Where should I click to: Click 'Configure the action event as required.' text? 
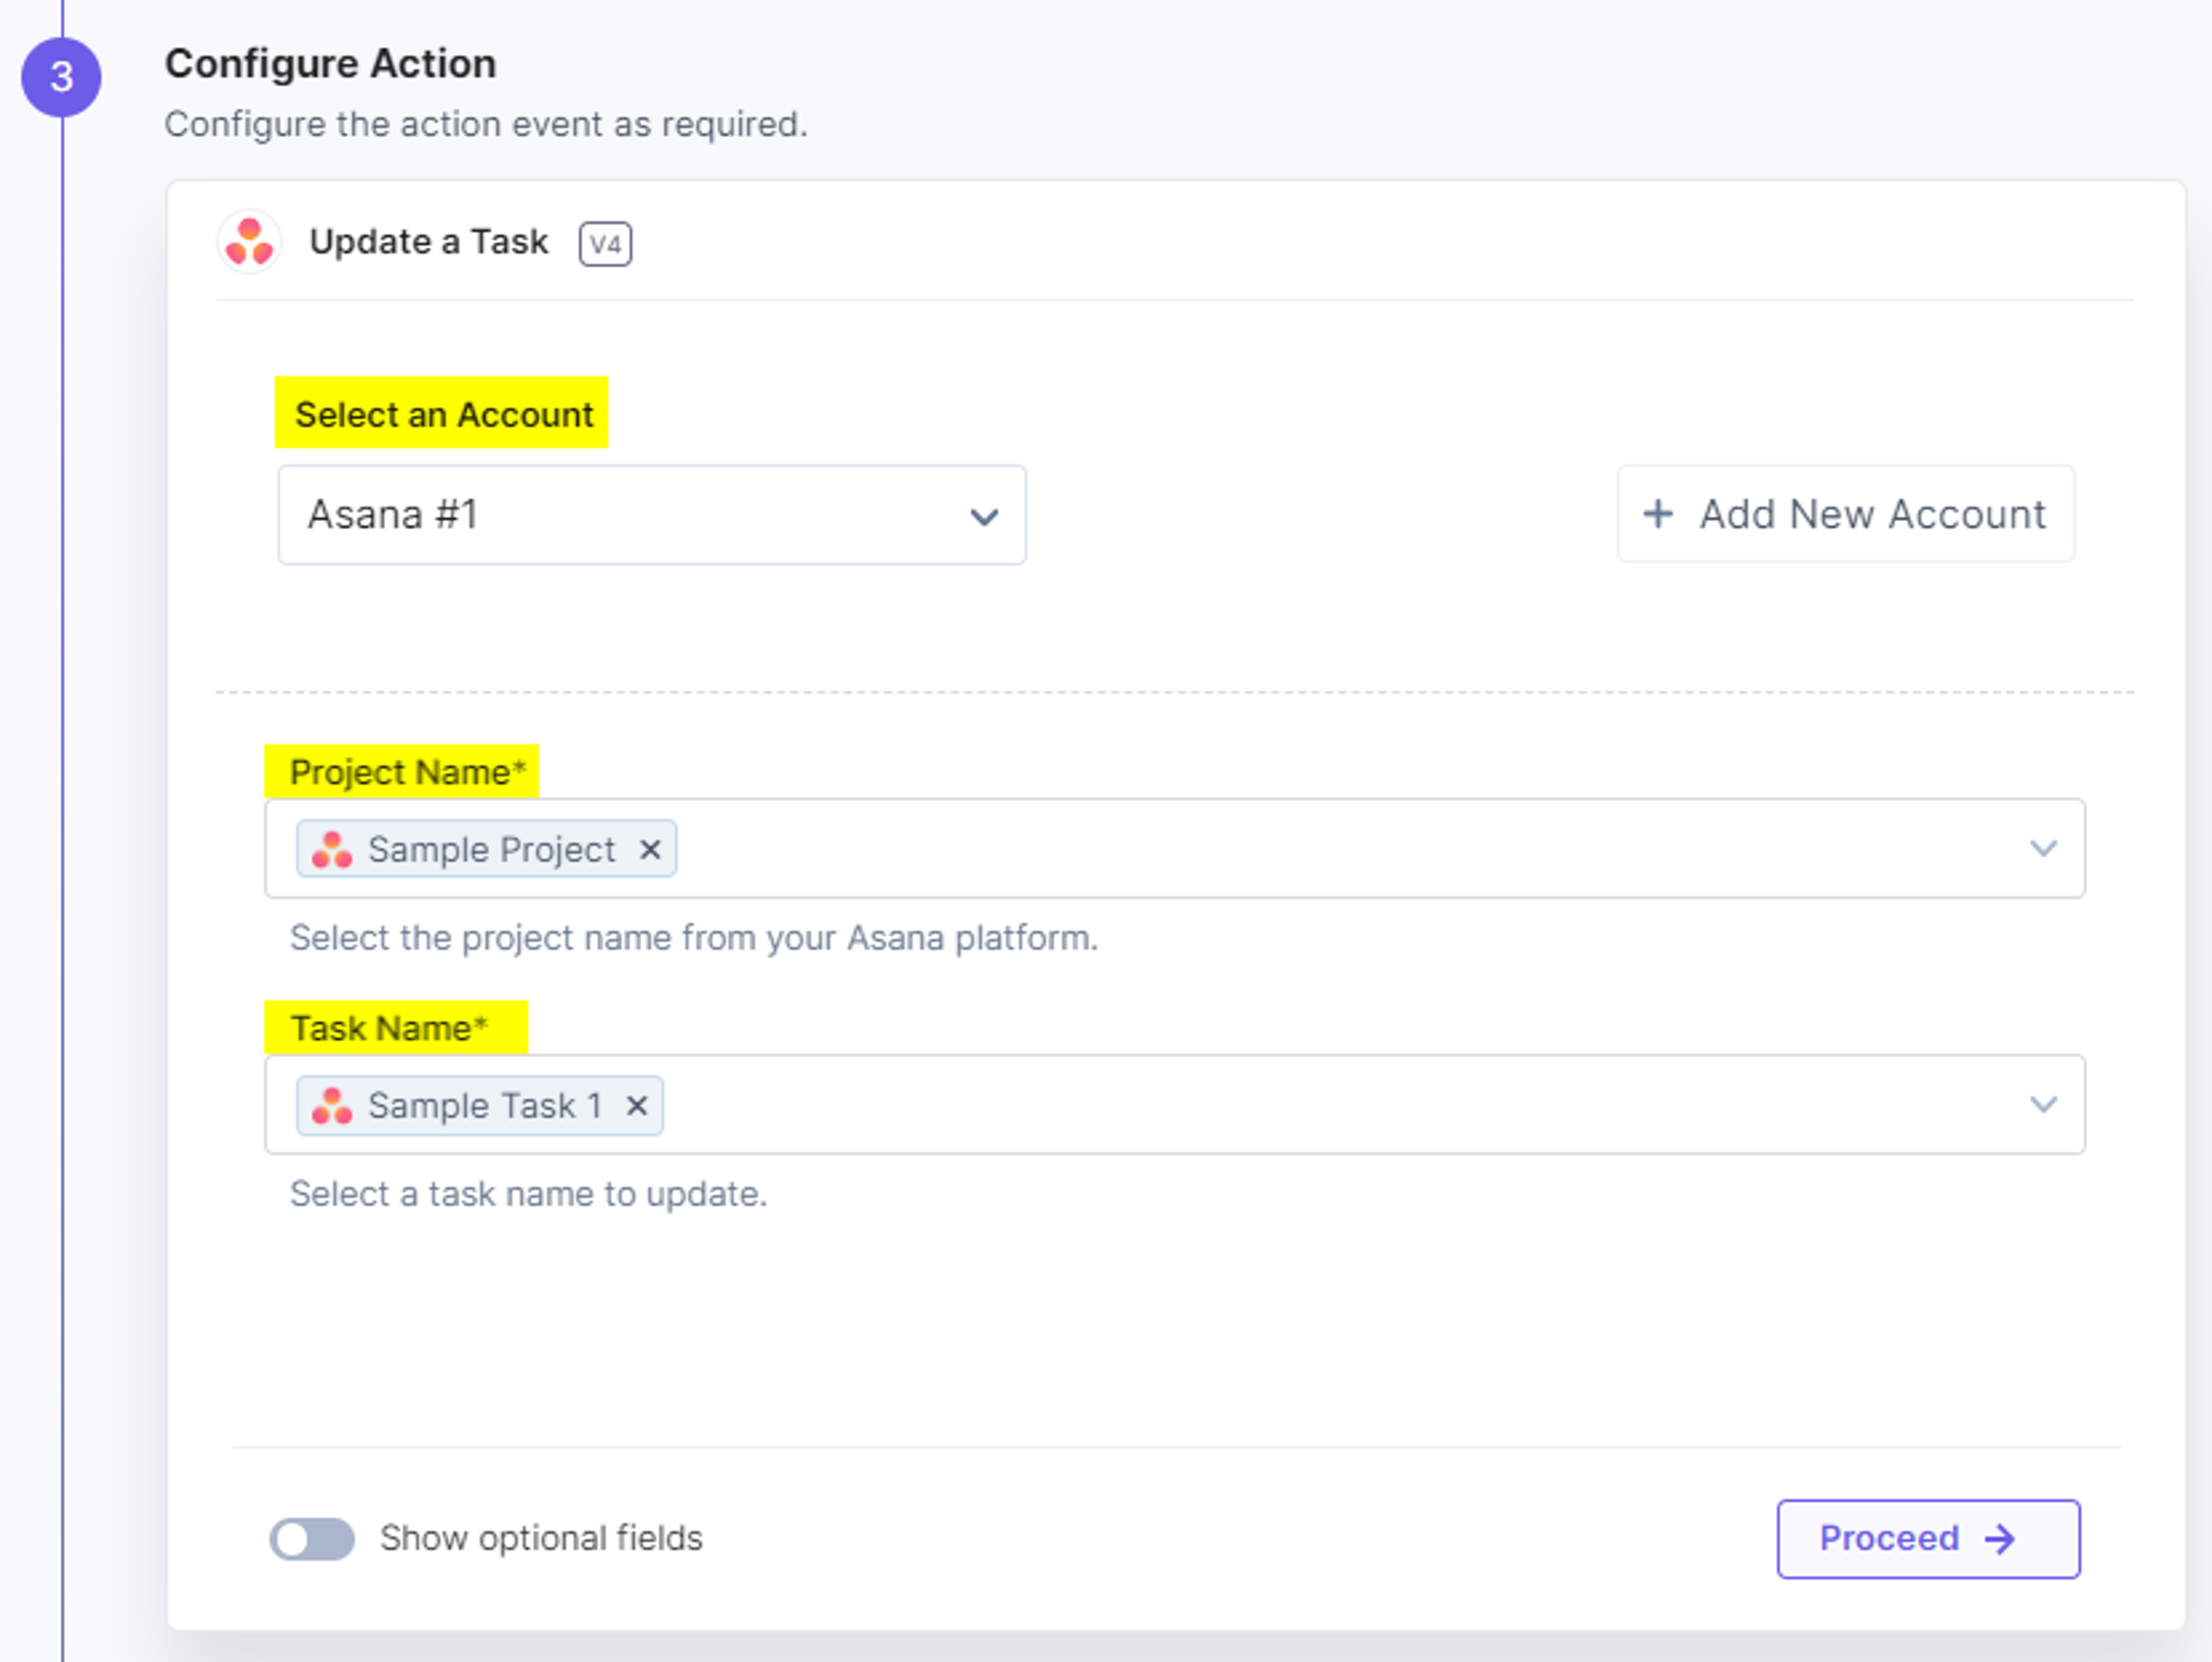(486, 124)
